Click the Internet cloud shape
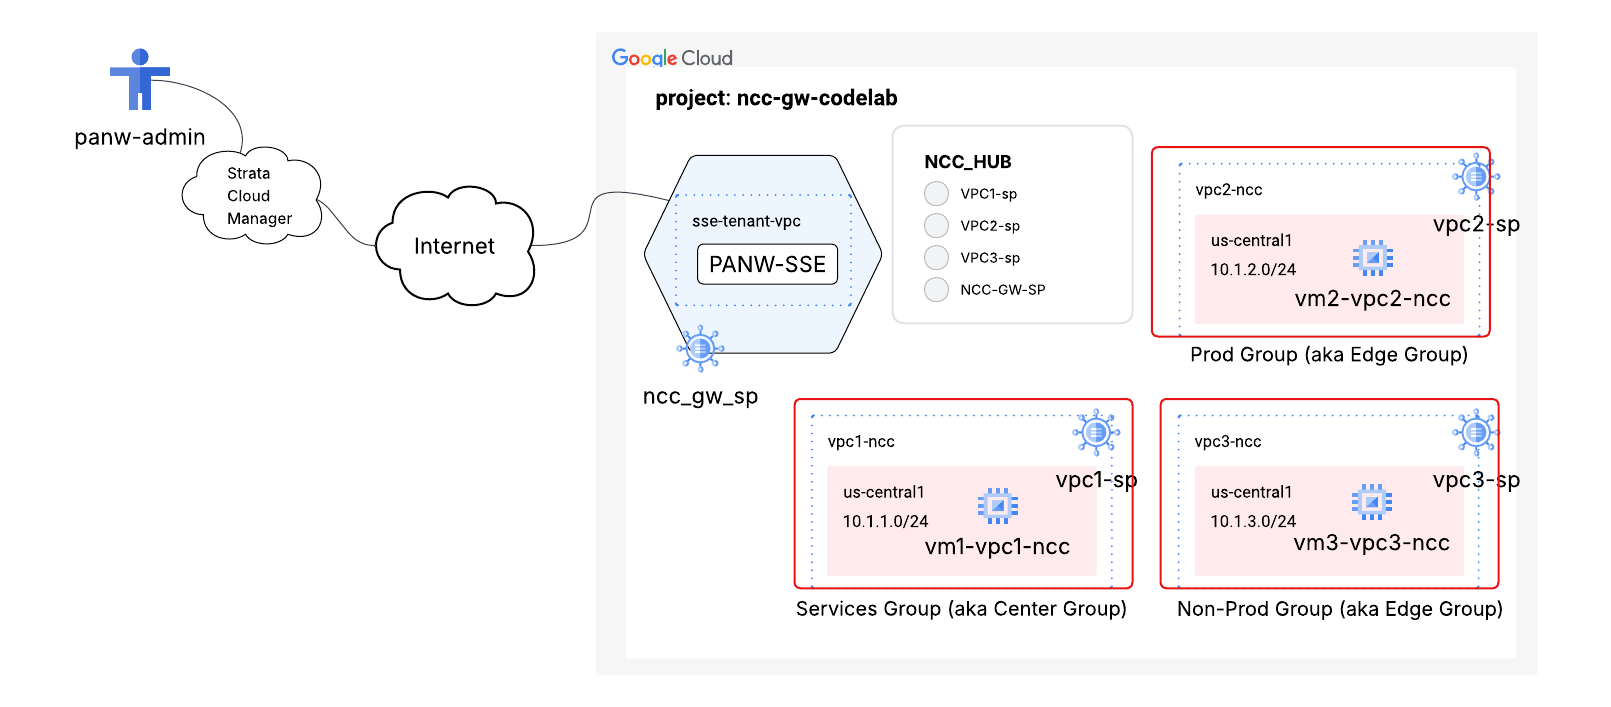1611x707 pixels. pyautogui.click(x=455, y=245)
